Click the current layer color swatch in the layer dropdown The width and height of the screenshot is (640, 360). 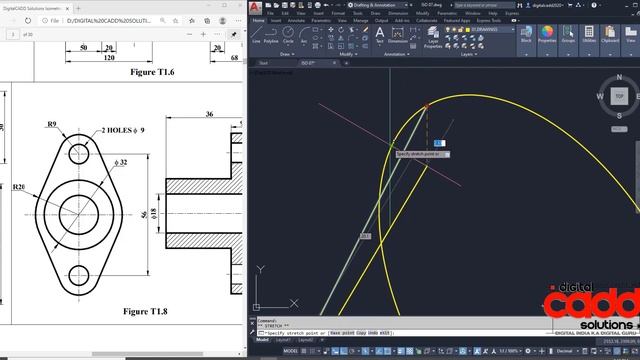pos(468,30)
